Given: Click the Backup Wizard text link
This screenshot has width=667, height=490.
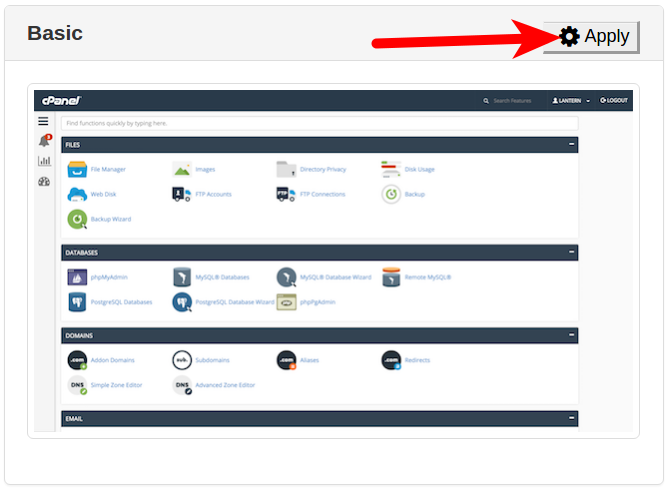Looking at the screenshot, I should [x=111, y=219].
